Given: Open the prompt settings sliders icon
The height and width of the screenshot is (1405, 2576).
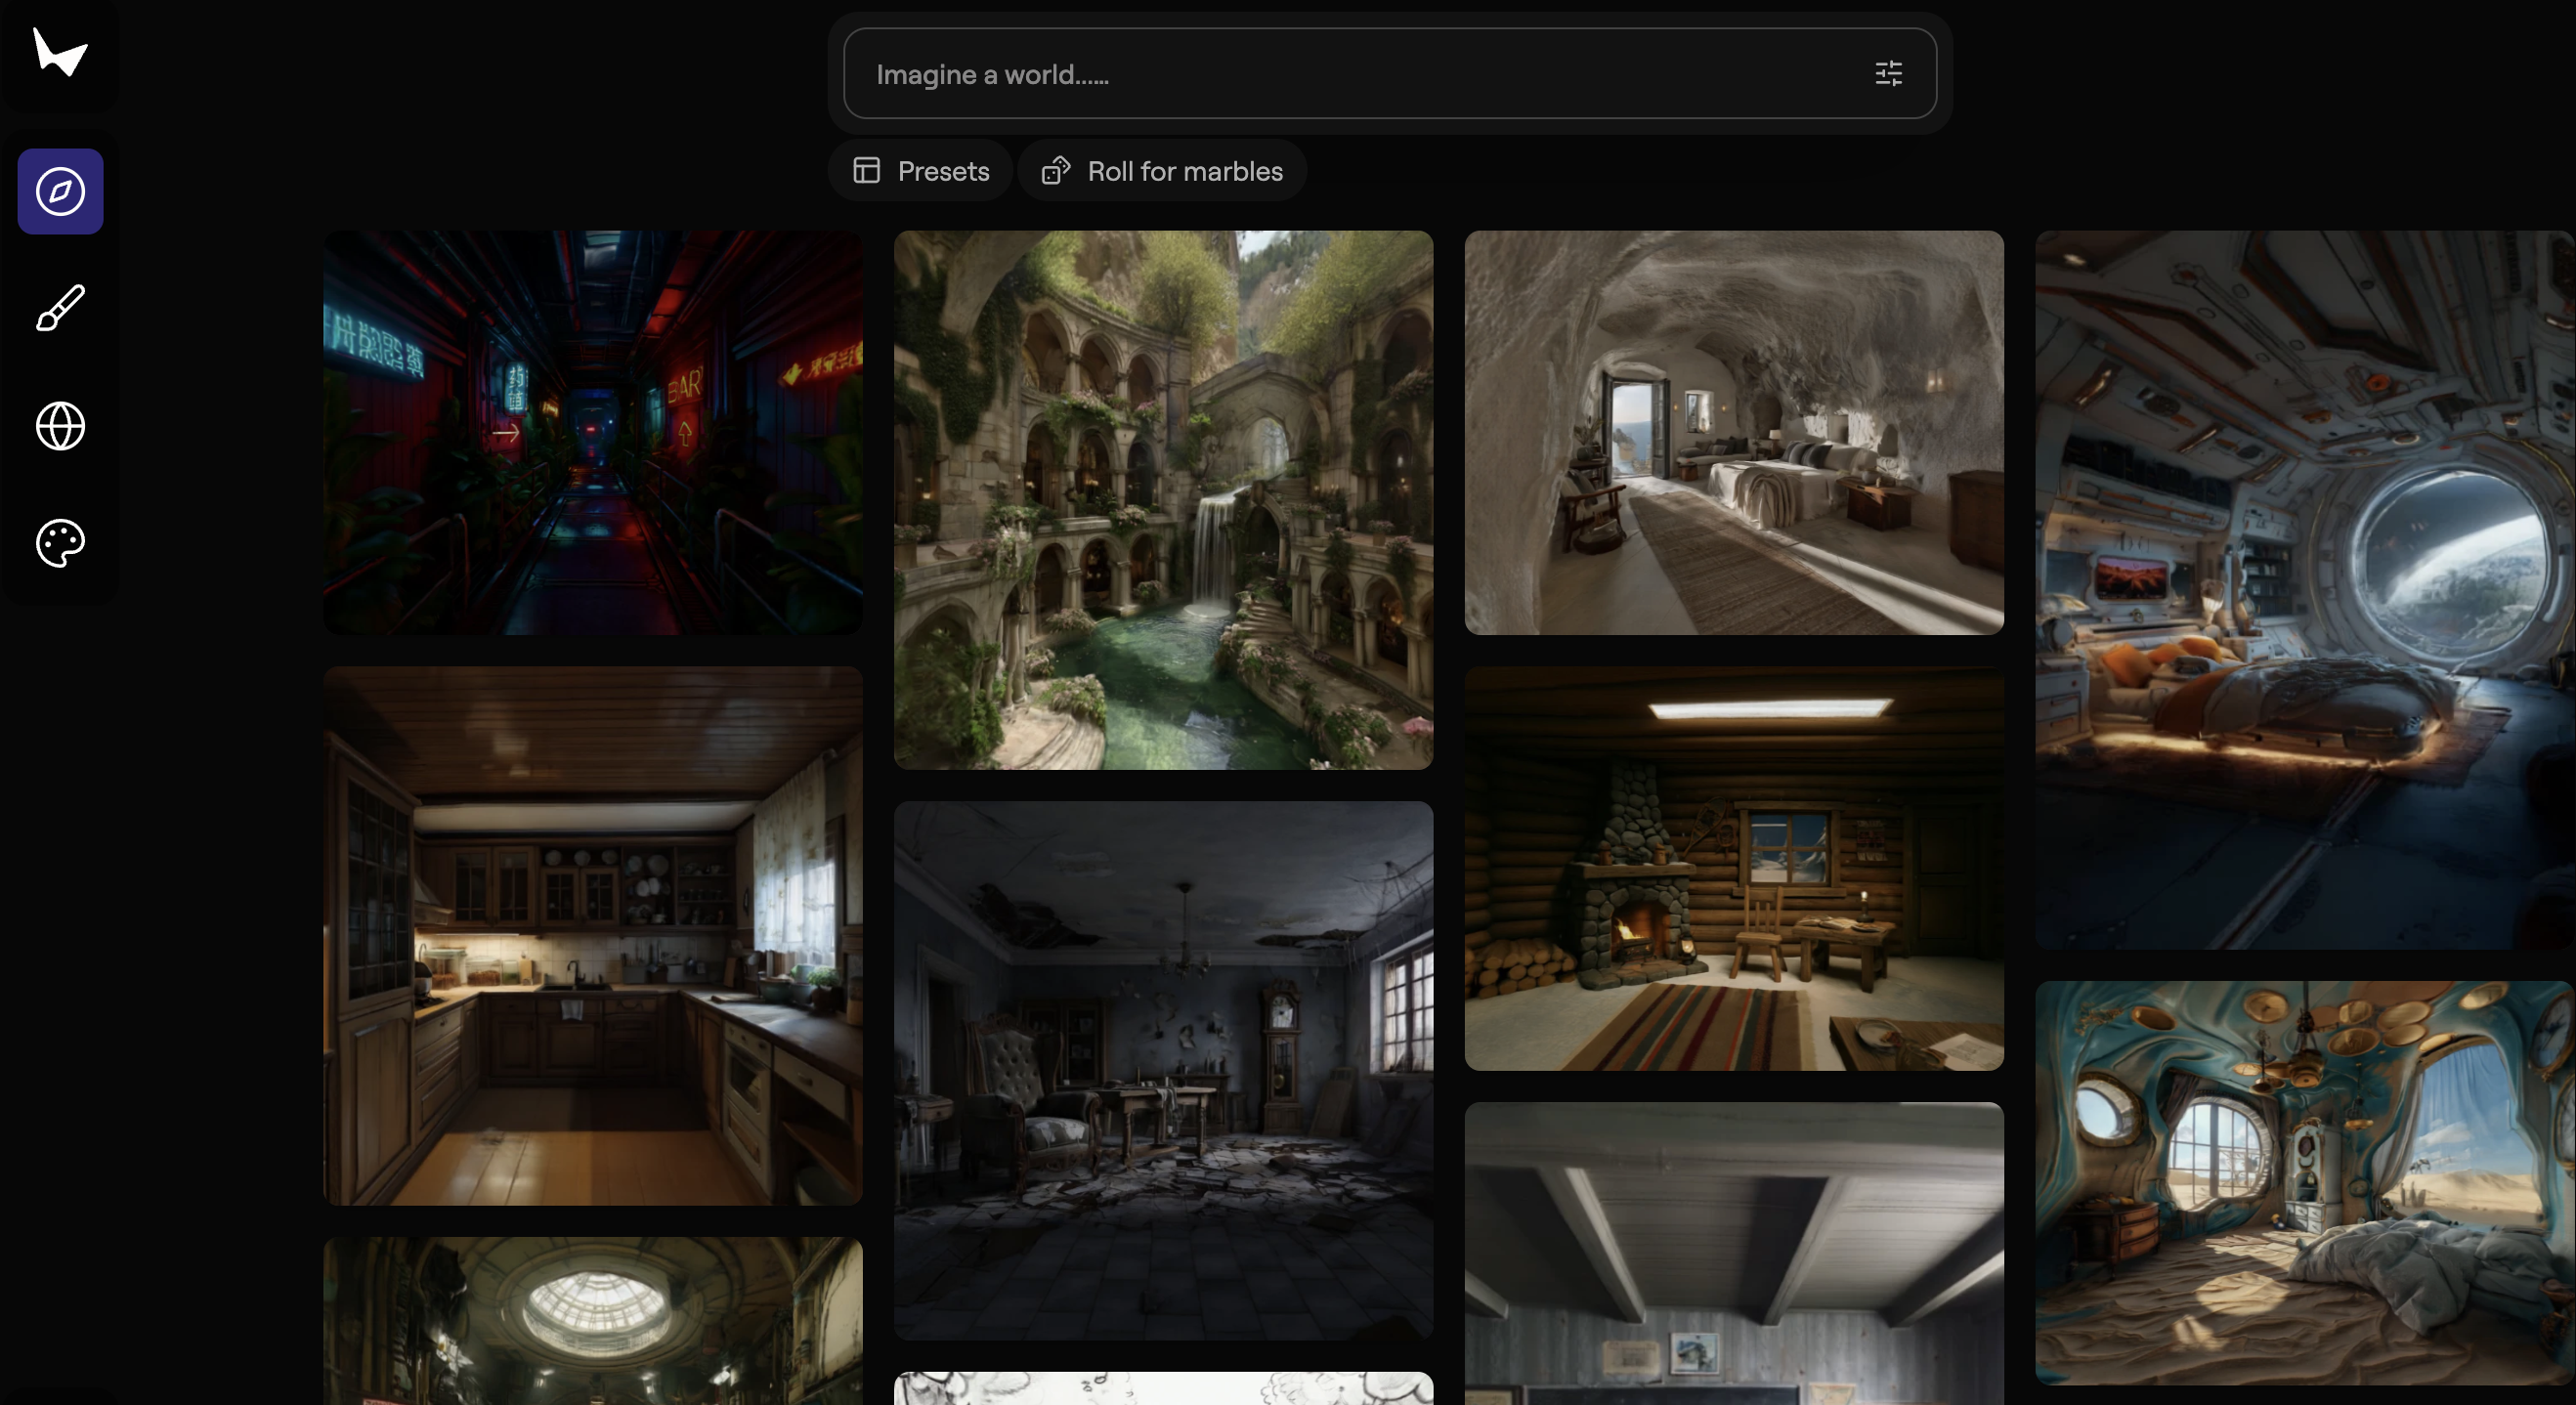Looking at the screenshot, I should (1888, 74).
